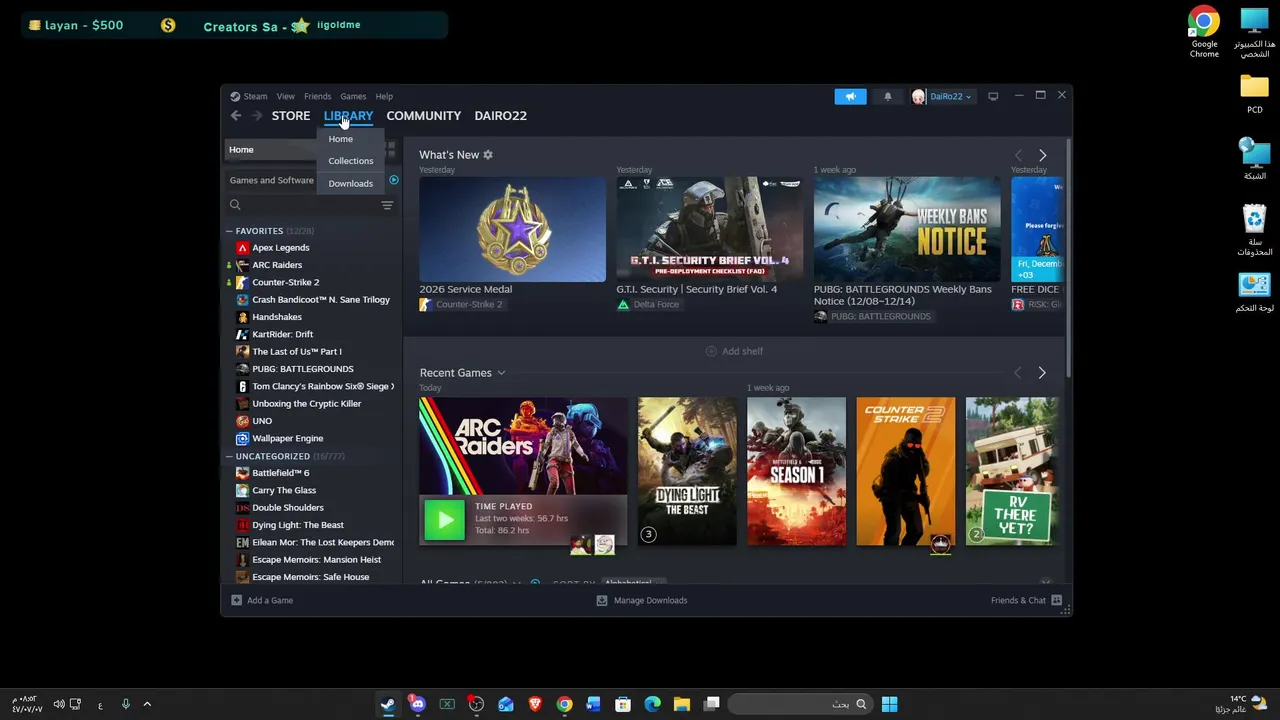The width and height of the screenshot is (1280, 720).
Task: Click the ready-to-play filter icon beside Games and Software
Action: pos(393,180)
